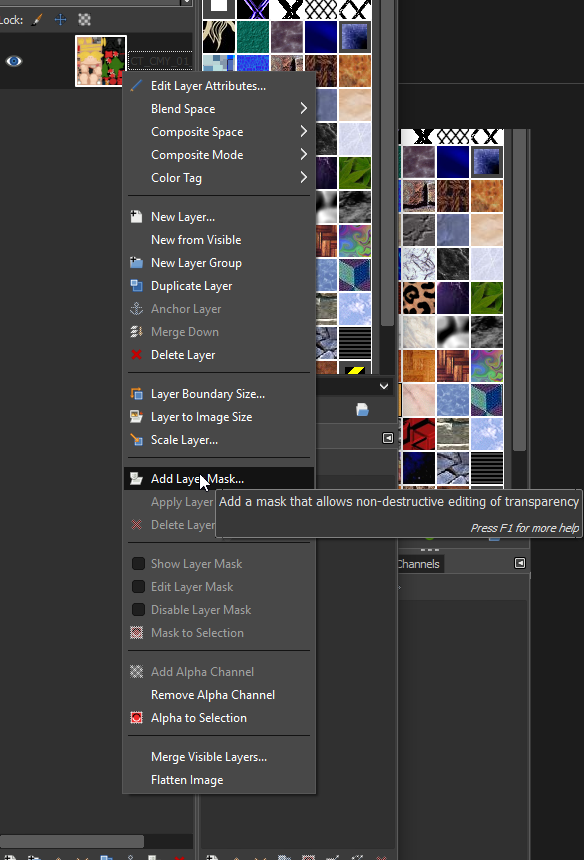
Task: Choose New Layer from context menu
Action: (219, 217)
